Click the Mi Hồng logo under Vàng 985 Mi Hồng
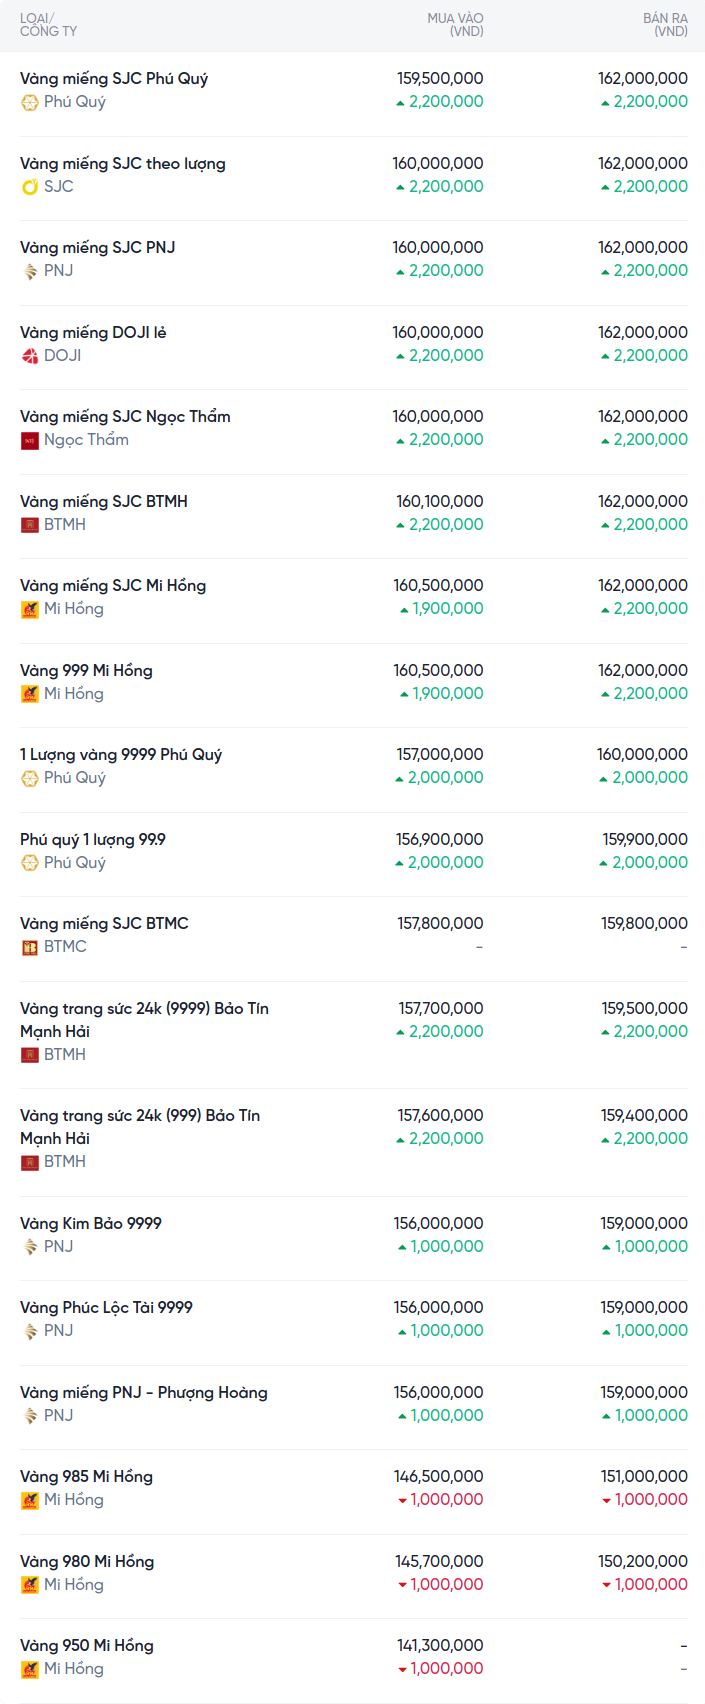This screenshot has width=705, height=1704. [30, 1500]
